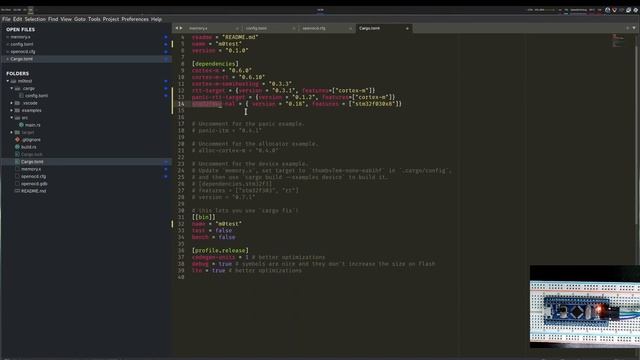Click the file icon beside Cargo.lock
640x360 pixels.
pyautogui.click(x=17, y=154)
